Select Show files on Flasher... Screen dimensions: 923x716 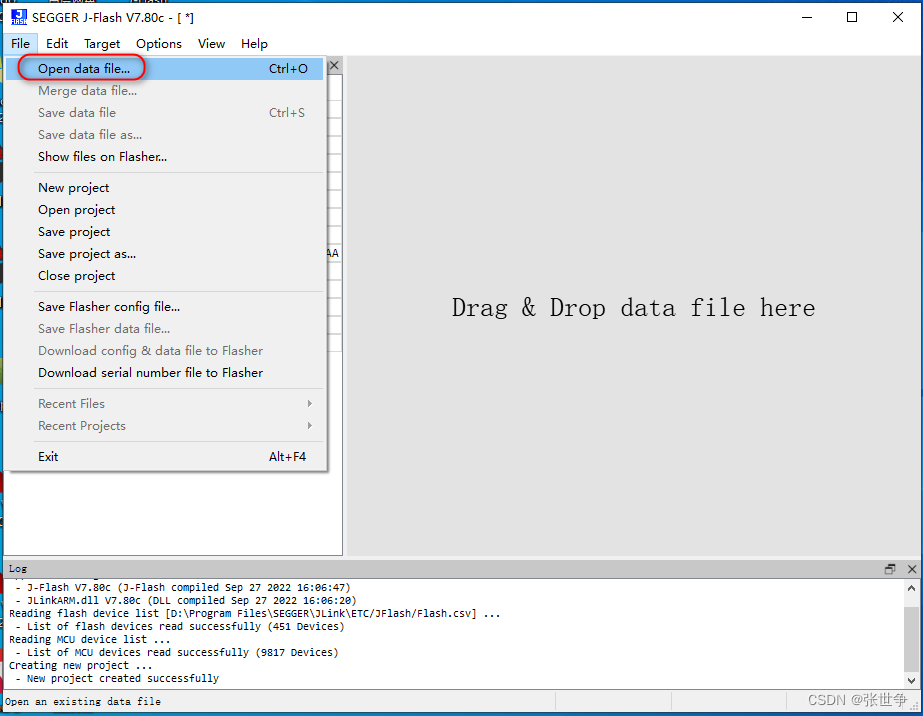(x=165, y=157)
